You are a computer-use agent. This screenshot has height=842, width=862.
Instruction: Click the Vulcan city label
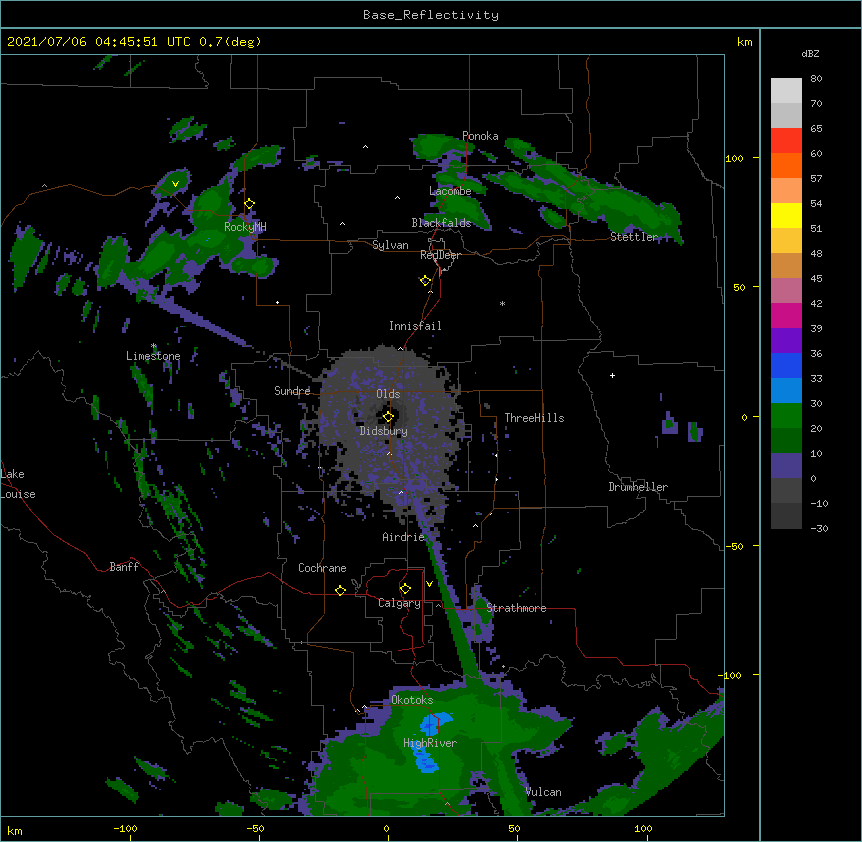(543, 792)
